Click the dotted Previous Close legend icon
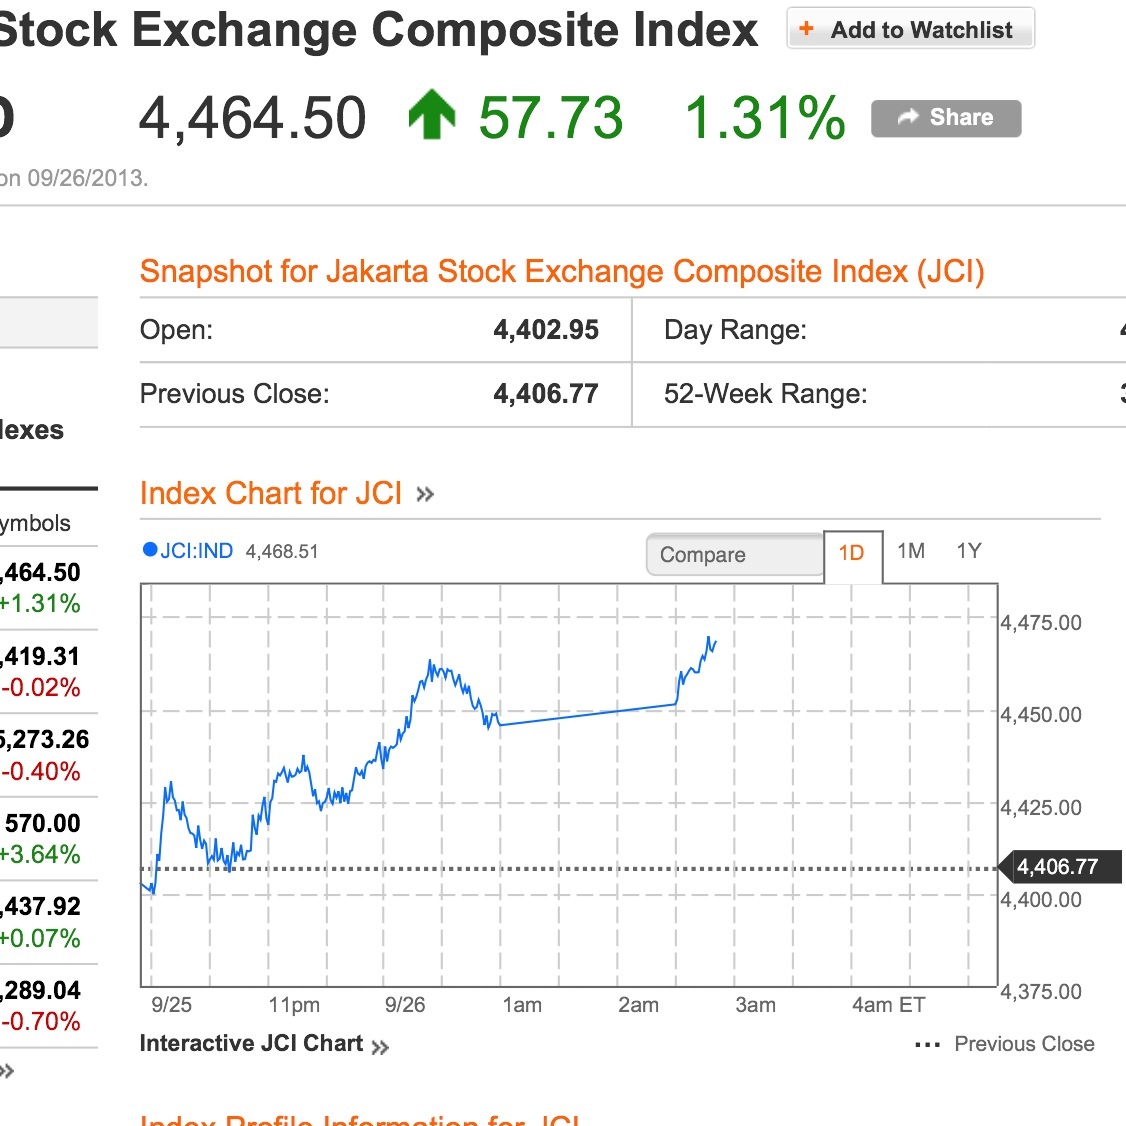Screen dimensions: 1126x1126 pos(927,1045)
